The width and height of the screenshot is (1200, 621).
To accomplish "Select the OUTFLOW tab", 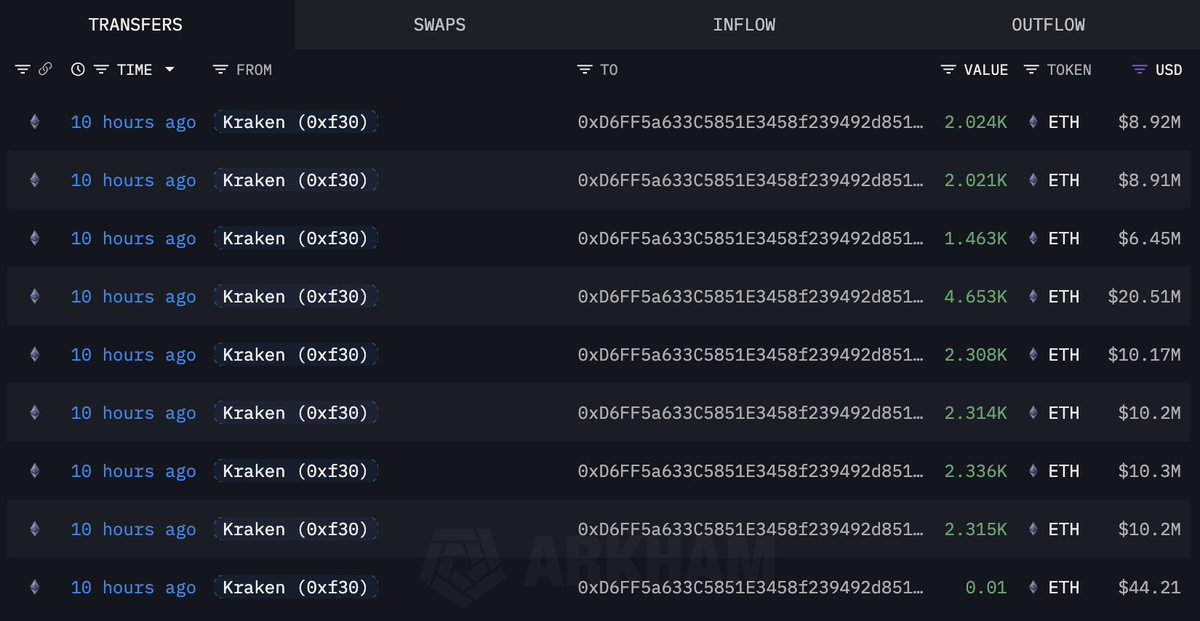I will 1048,25.
